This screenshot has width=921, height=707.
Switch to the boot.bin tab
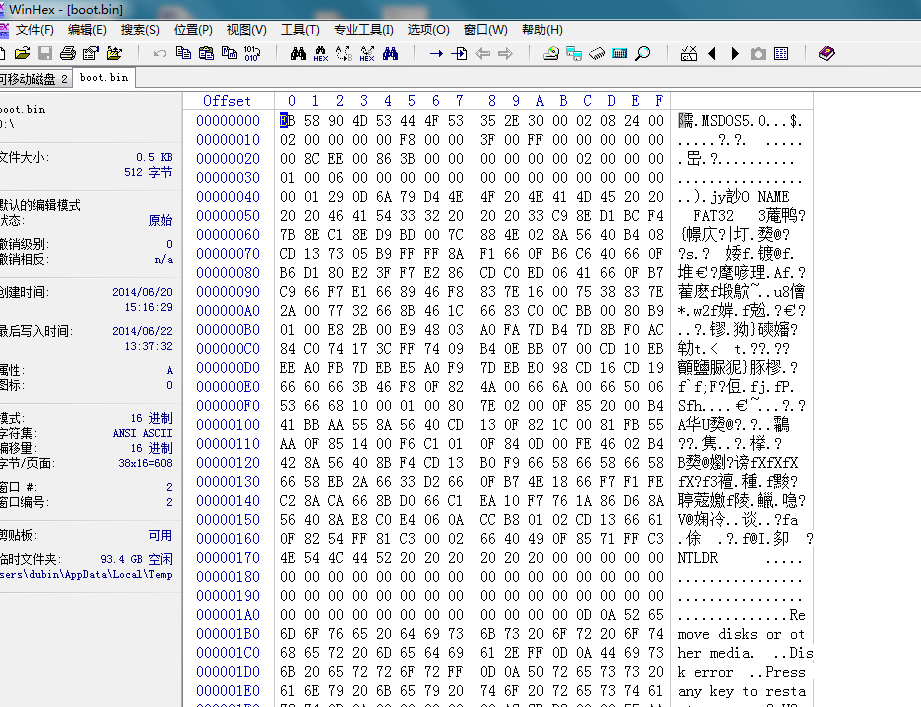pos(104,78)
